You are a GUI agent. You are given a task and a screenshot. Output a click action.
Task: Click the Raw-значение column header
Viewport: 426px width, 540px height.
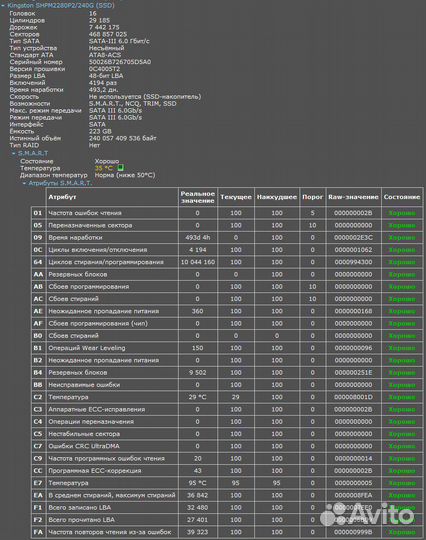(x=353, y=197)
